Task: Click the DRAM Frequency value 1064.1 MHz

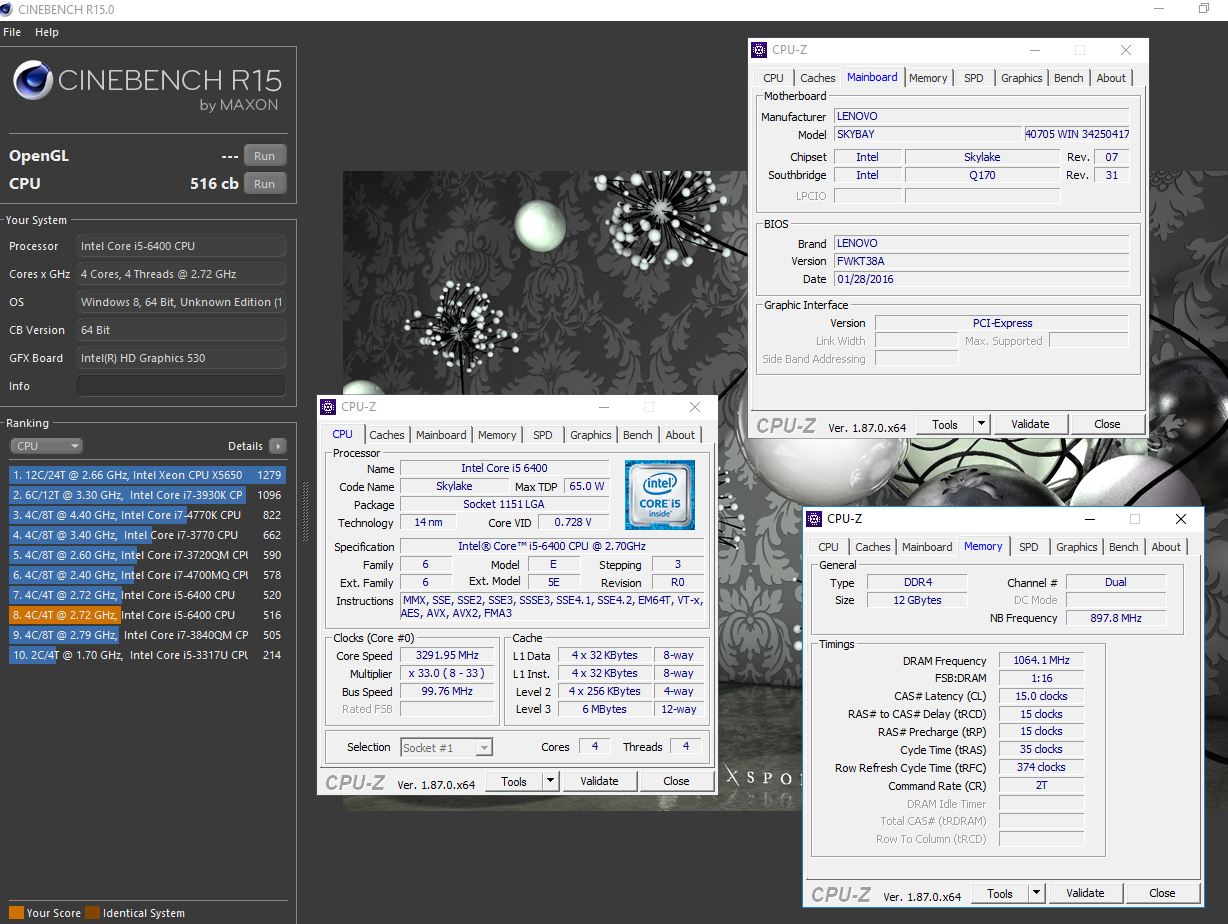Action: pyautogui.click(x=1041, y=661)
